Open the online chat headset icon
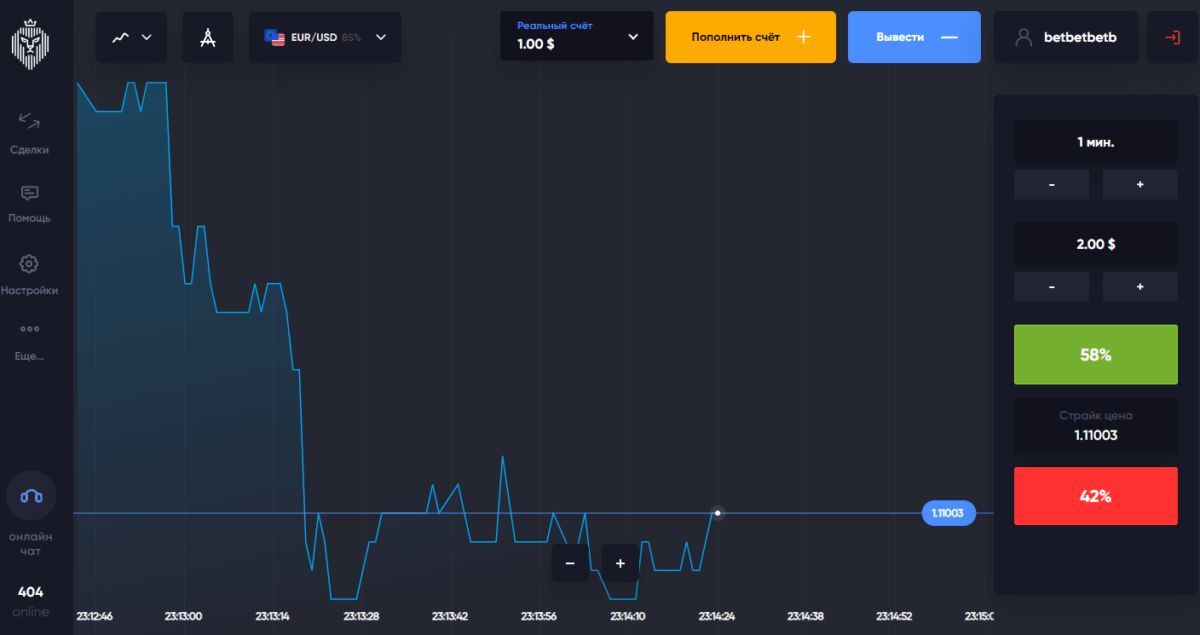This screenshot has height=635, width=1200. point(30,495)
